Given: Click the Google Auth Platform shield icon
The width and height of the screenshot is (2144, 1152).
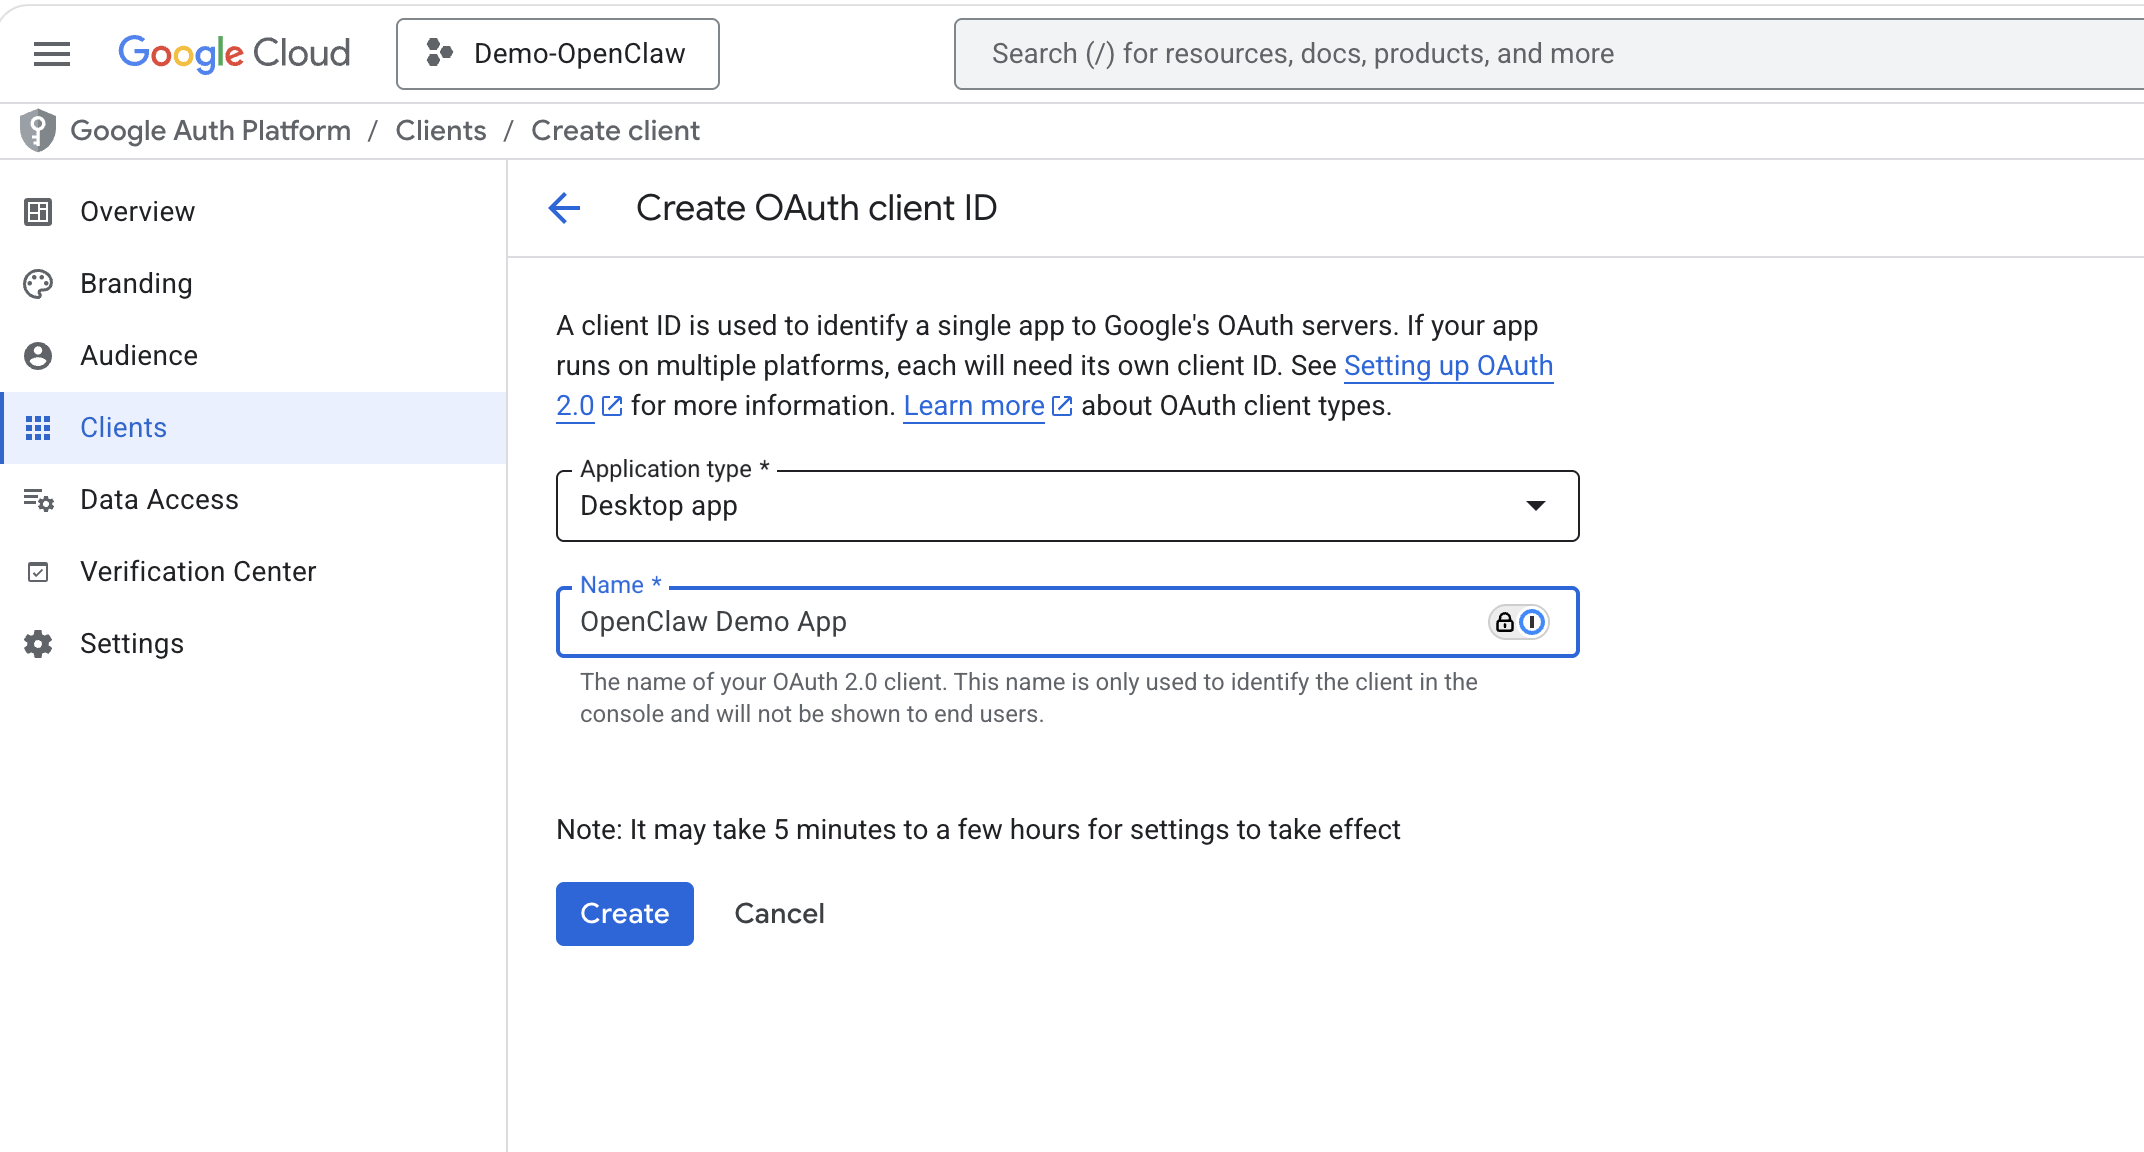Looking at the screenshot, I should pos(36,130).
